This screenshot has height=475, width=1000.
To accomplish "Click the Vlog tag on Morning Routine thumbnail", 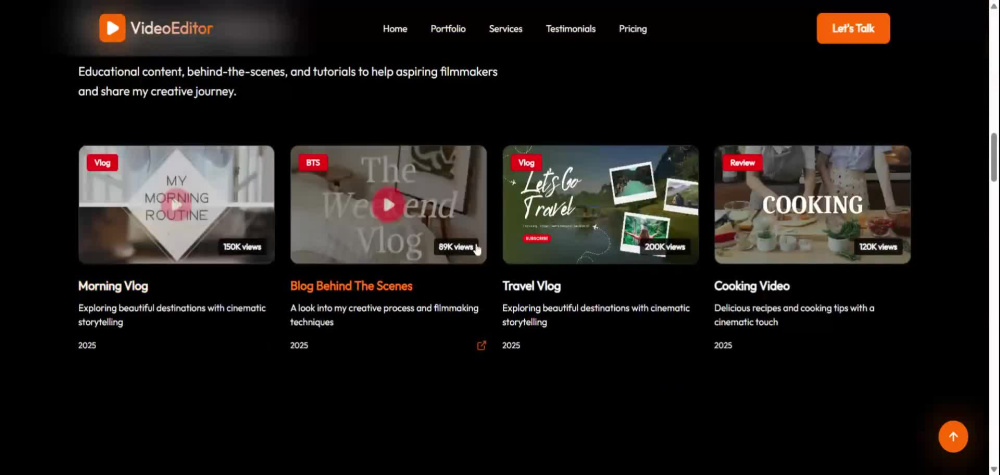I will coord(102,163).
